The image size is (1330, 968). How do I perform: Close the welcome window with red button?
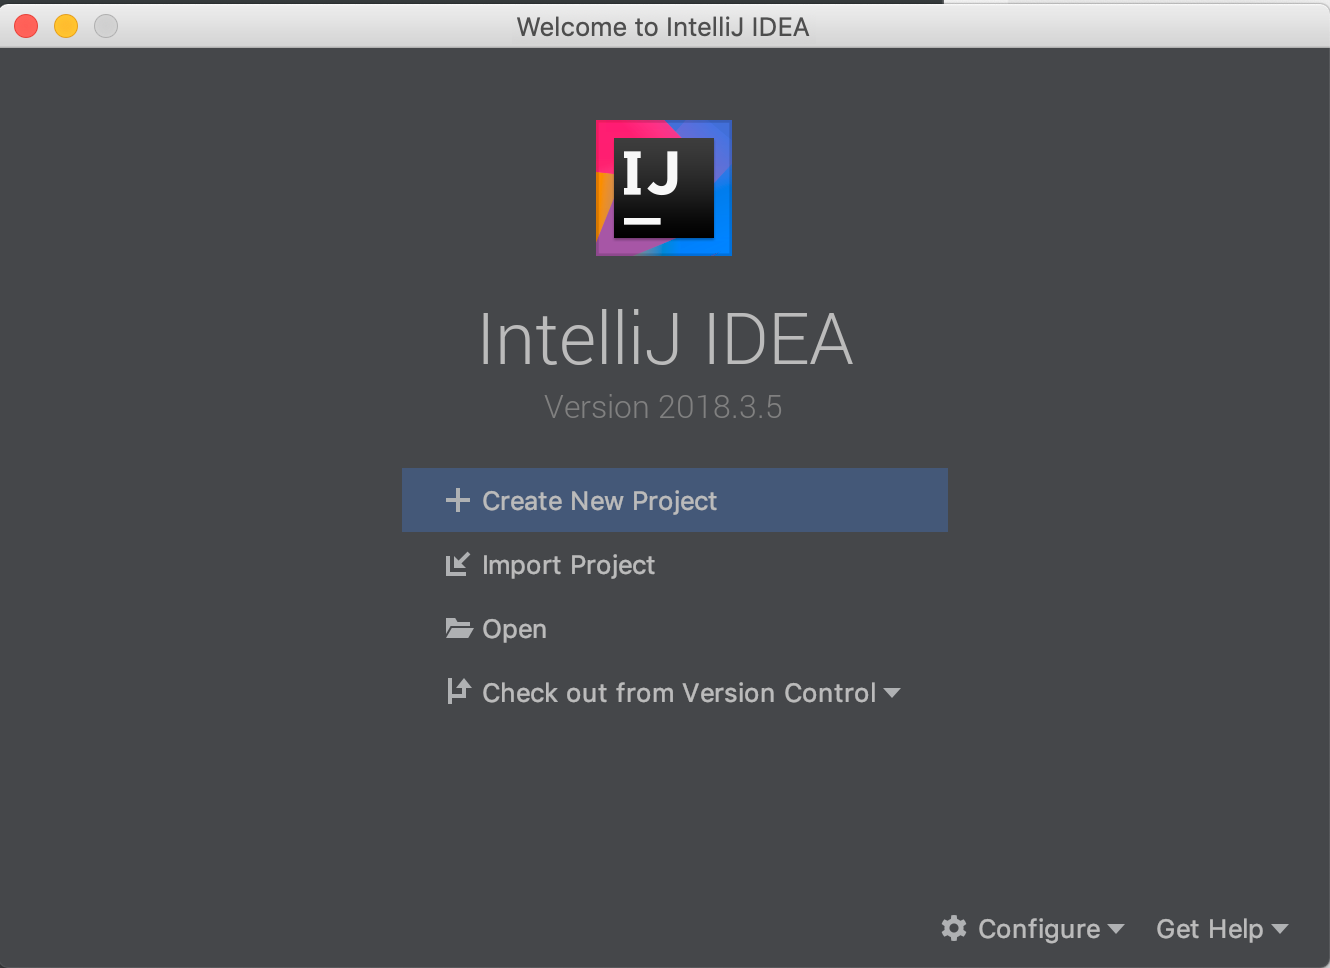click(x=26, y=26)
